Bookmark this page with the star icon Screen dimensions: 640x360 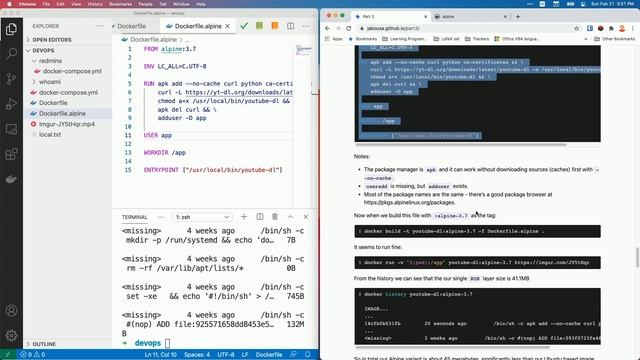(576, 29)
